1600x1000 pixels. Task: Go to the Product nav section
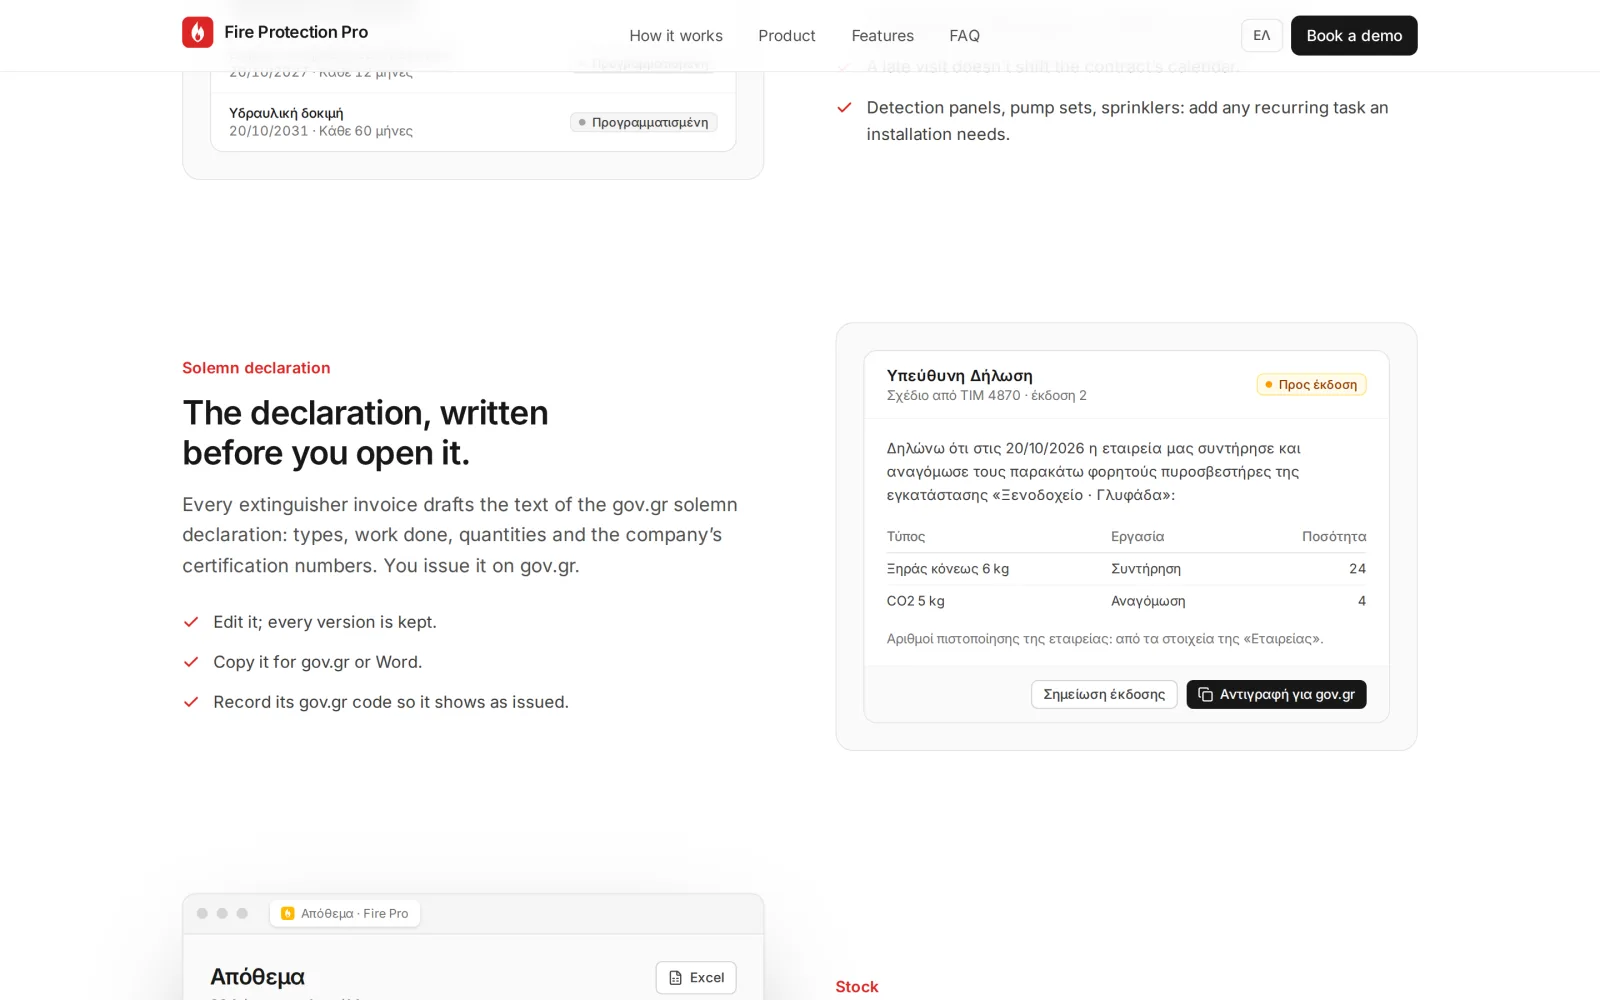click(787, 36)
